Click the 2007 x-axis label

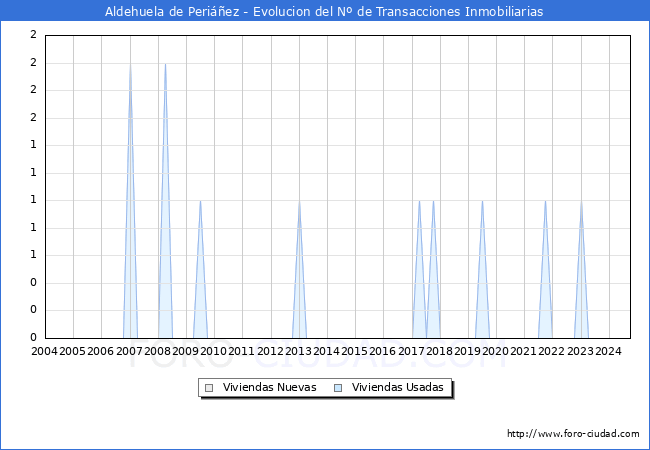(x=129, y=351)
